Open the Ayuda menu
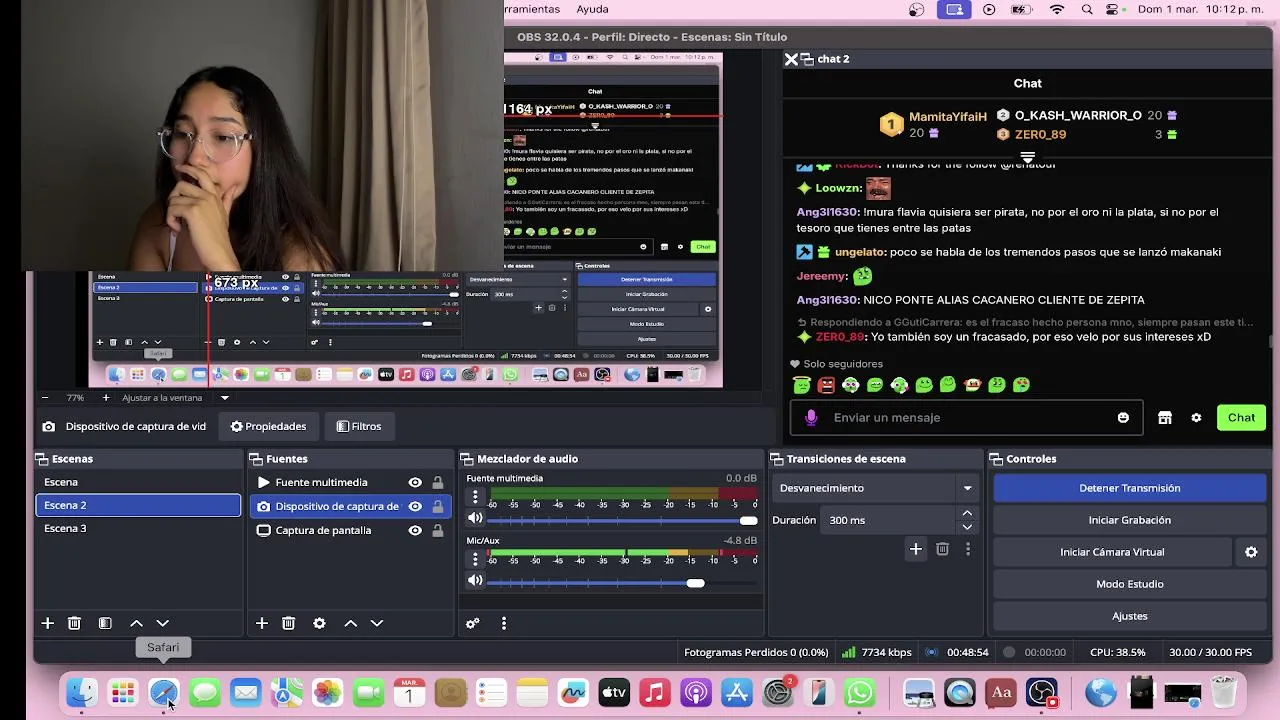This screenshot has width=1280, height=720. click(x=592, y=9)
